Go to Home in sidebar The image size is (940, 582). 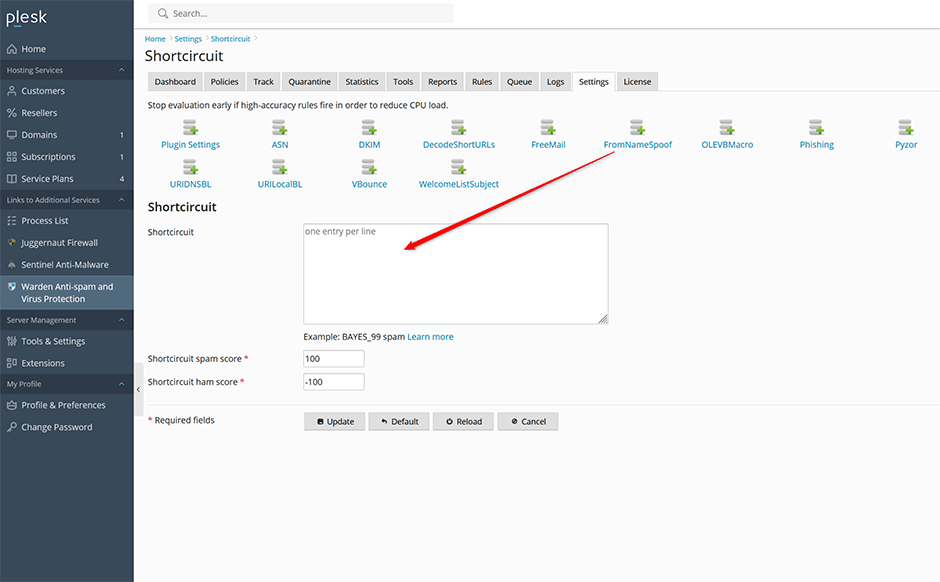[x=67, y=49]
